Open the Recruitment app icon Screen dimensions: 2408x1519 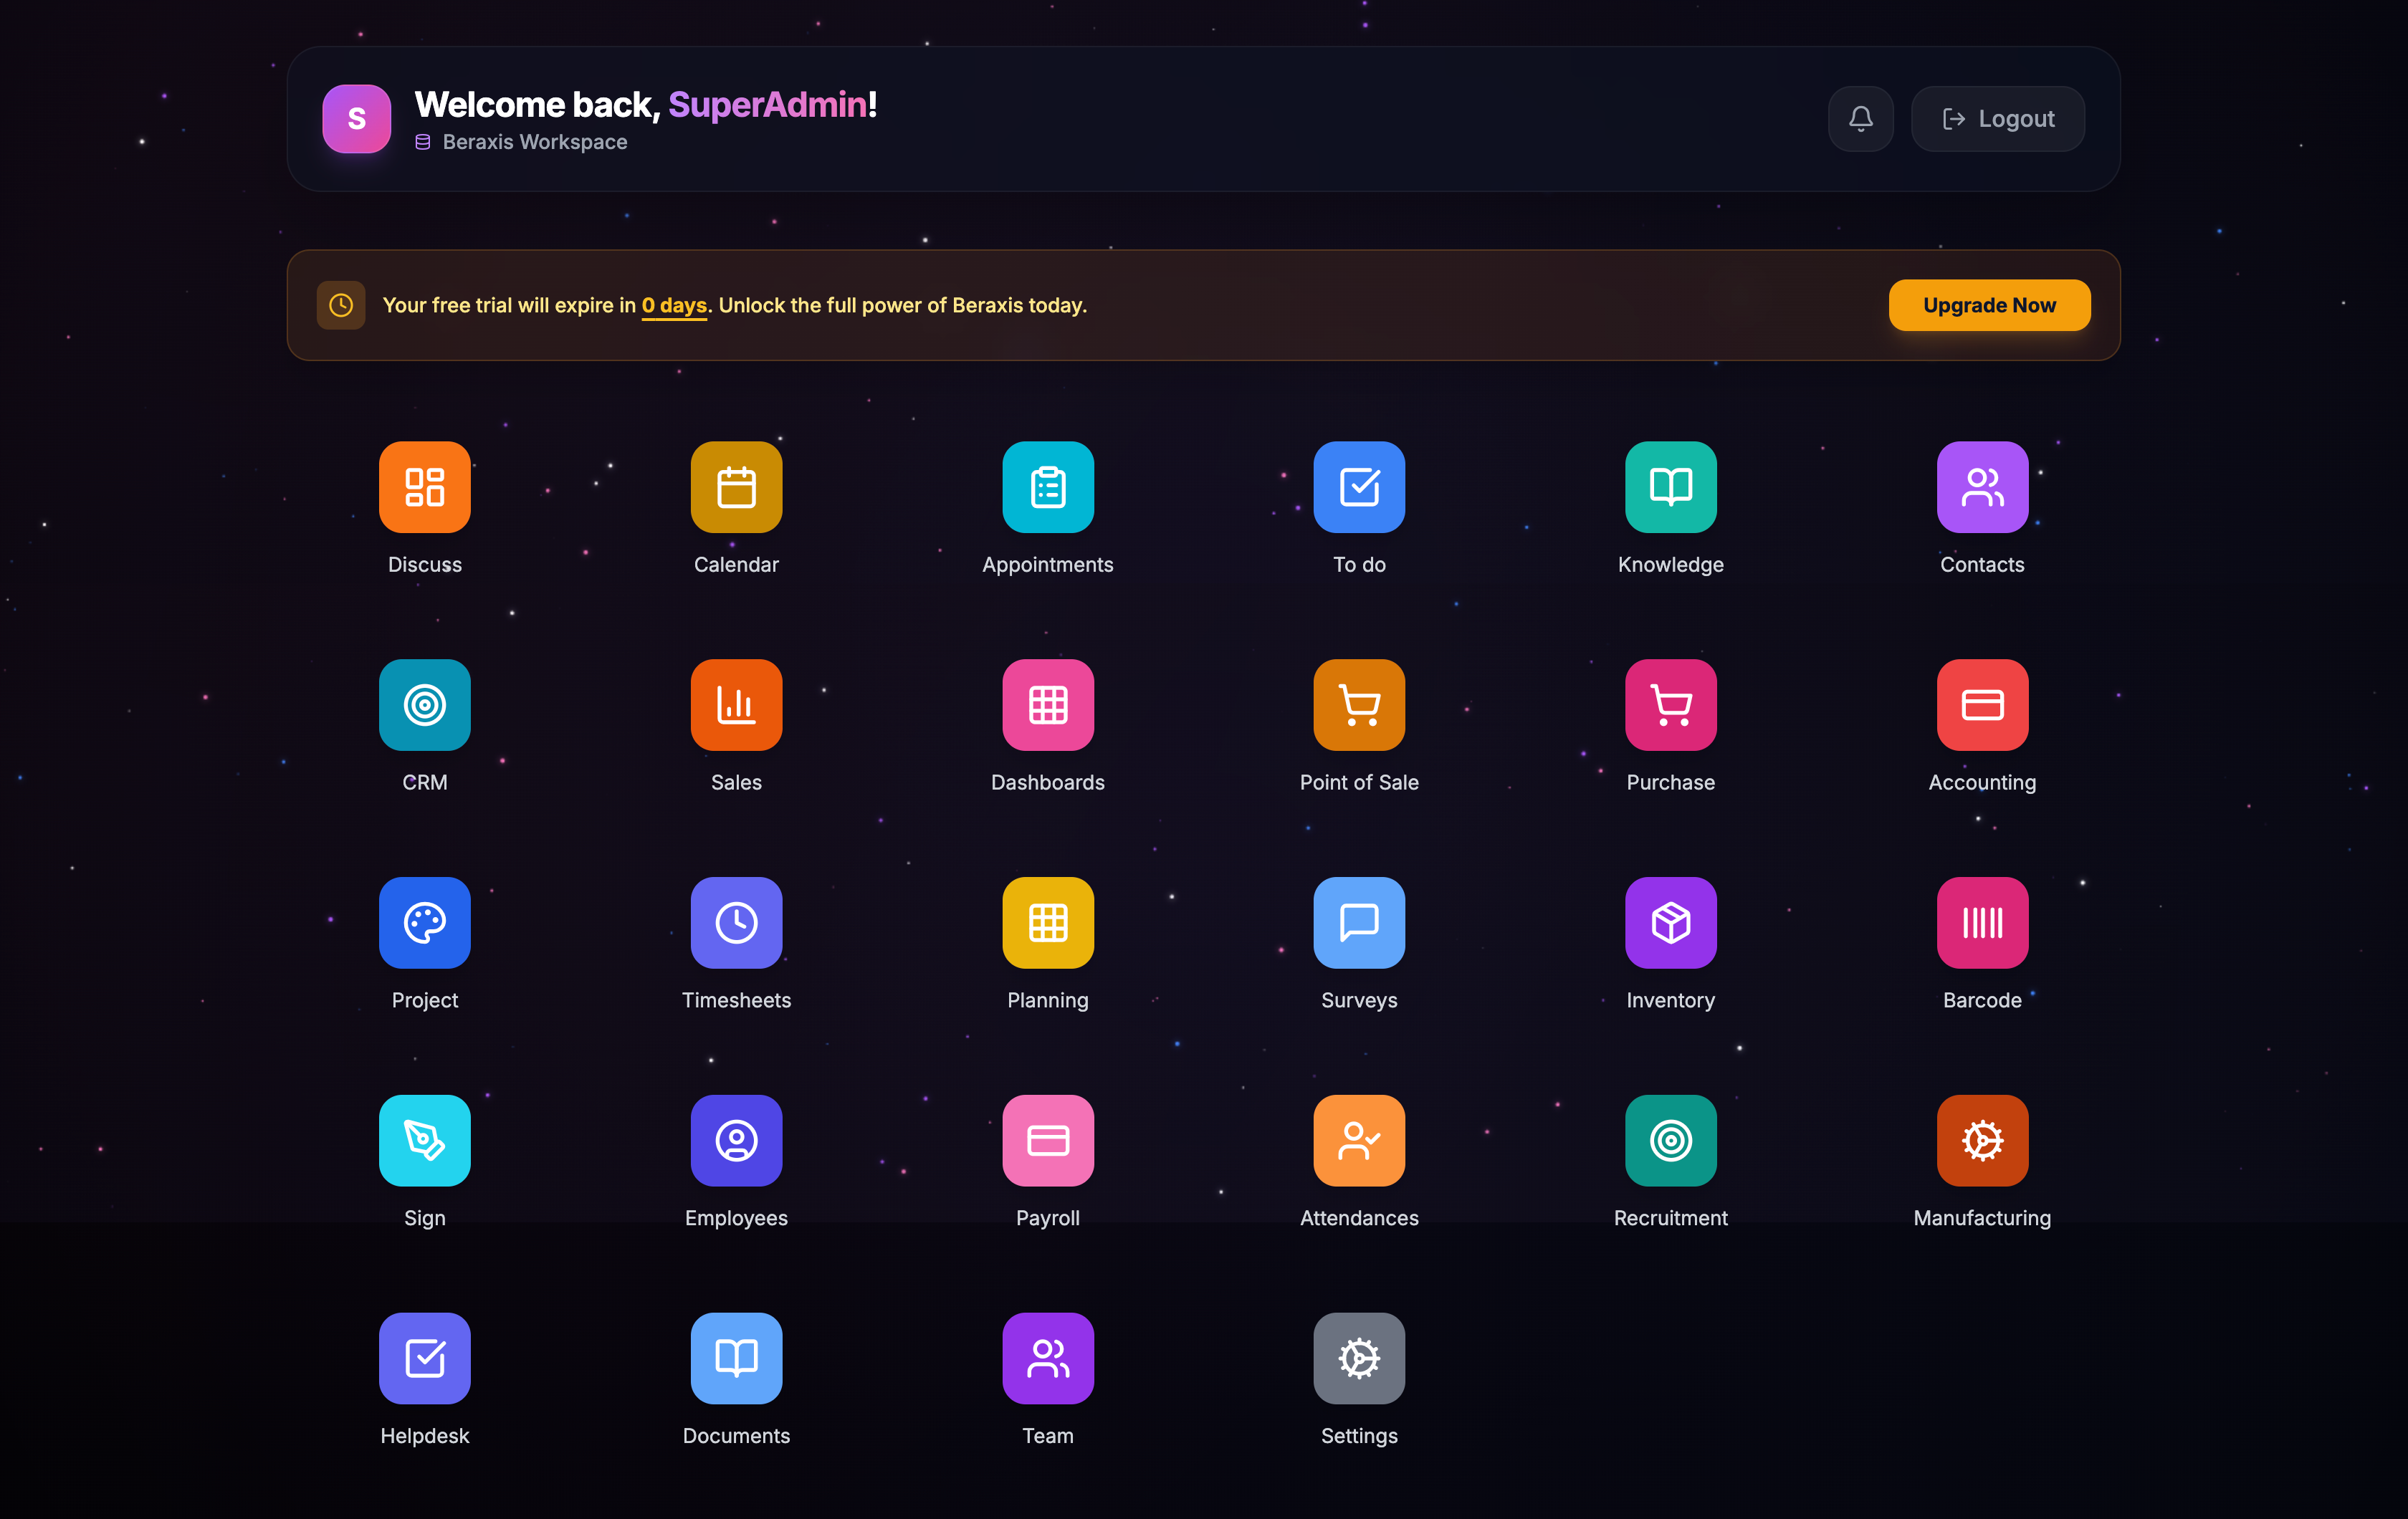[1671, 1141]
